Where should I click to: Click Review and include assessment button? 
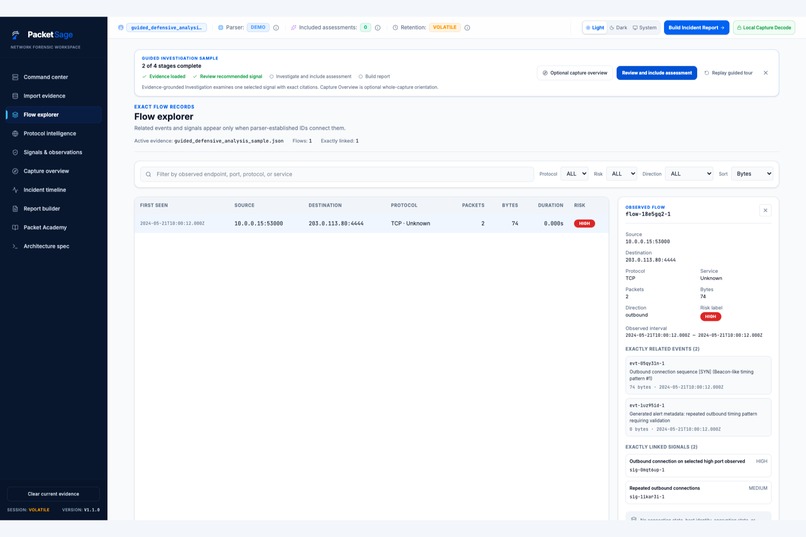click(x=656, y=73)
